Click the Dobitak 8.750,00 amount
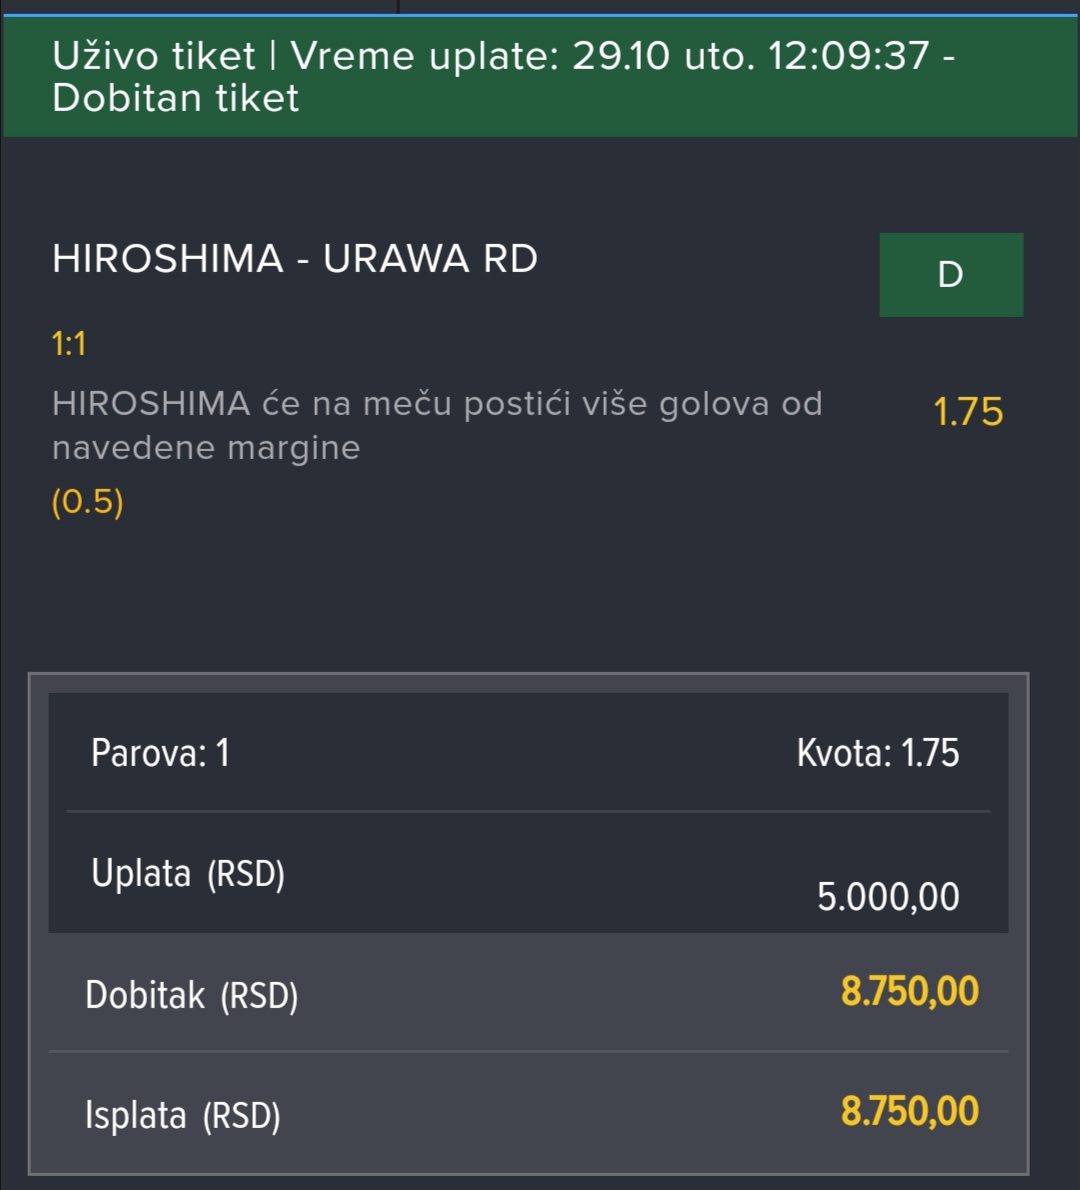 (x=909, y=992)
